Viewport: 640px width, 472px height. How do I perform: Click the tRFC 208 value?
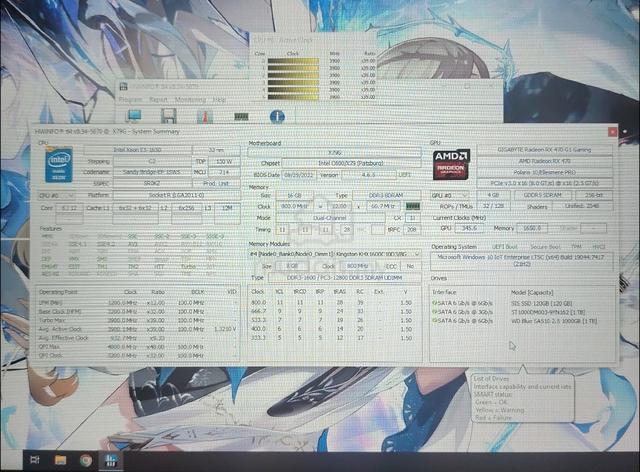pyautogui.click(x=412, y=229)
